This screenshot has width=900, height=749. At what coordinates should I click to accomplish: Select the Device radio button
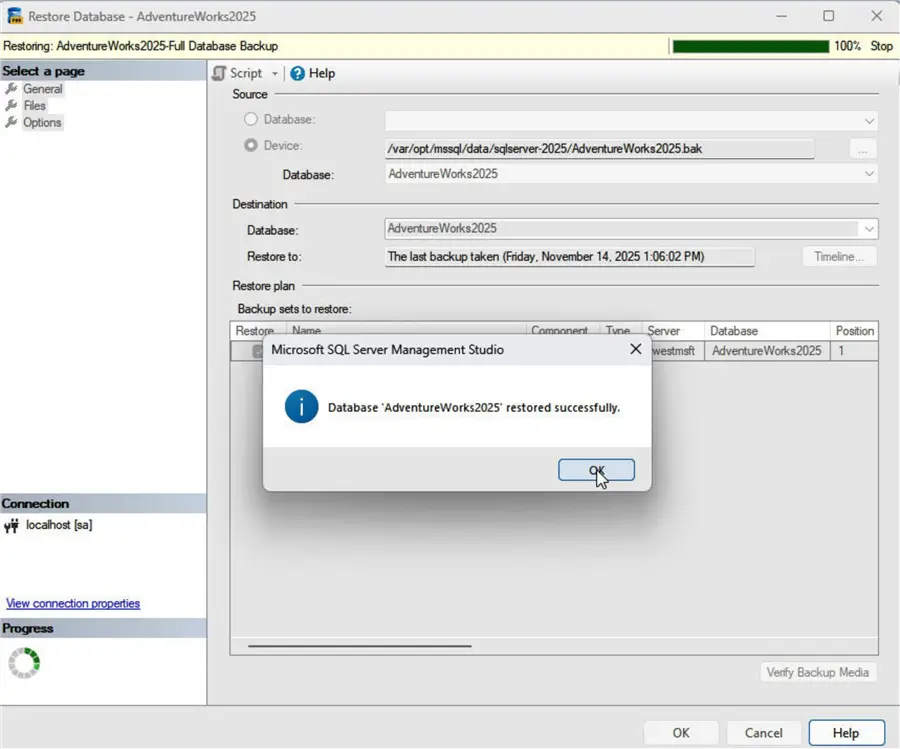click(x=251, y=145)
